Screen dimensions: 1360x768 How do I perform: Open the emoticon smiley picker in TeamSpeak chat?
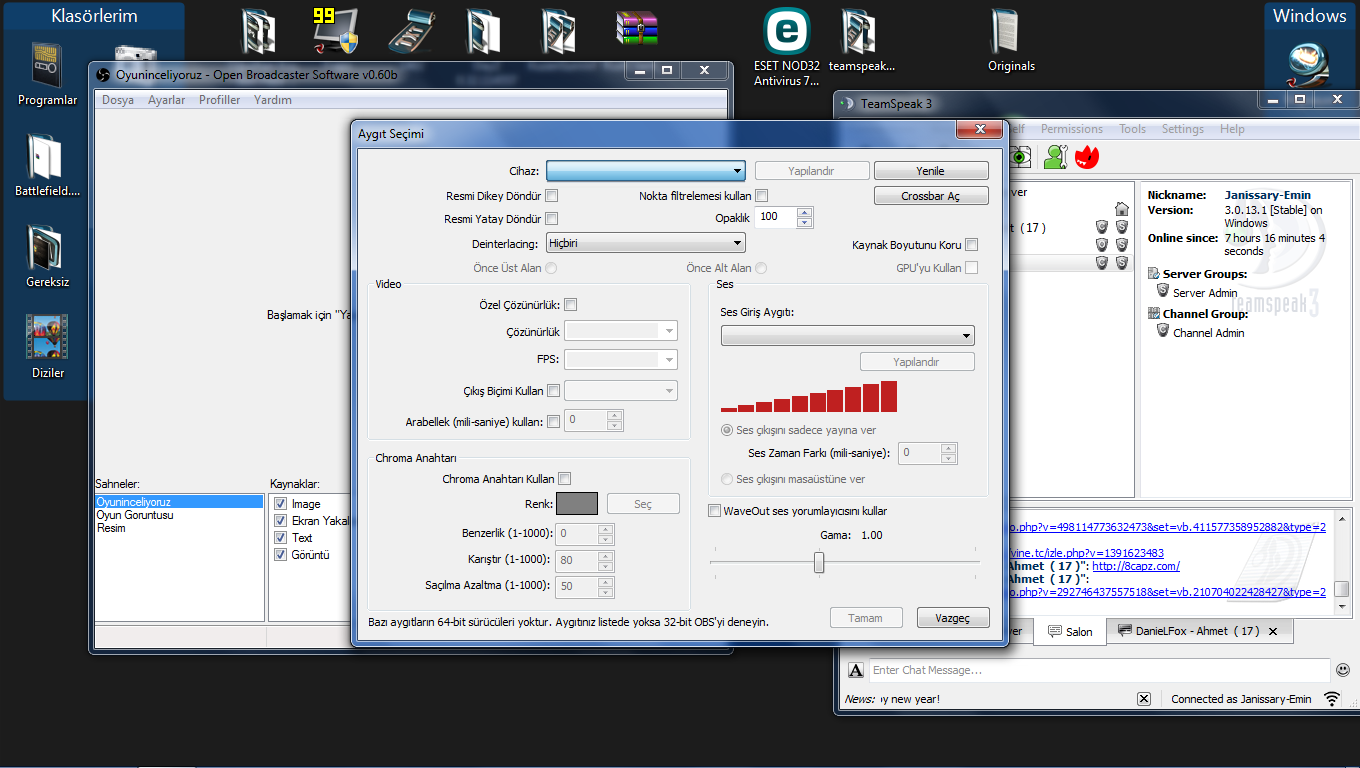(x=1343, y=670)
